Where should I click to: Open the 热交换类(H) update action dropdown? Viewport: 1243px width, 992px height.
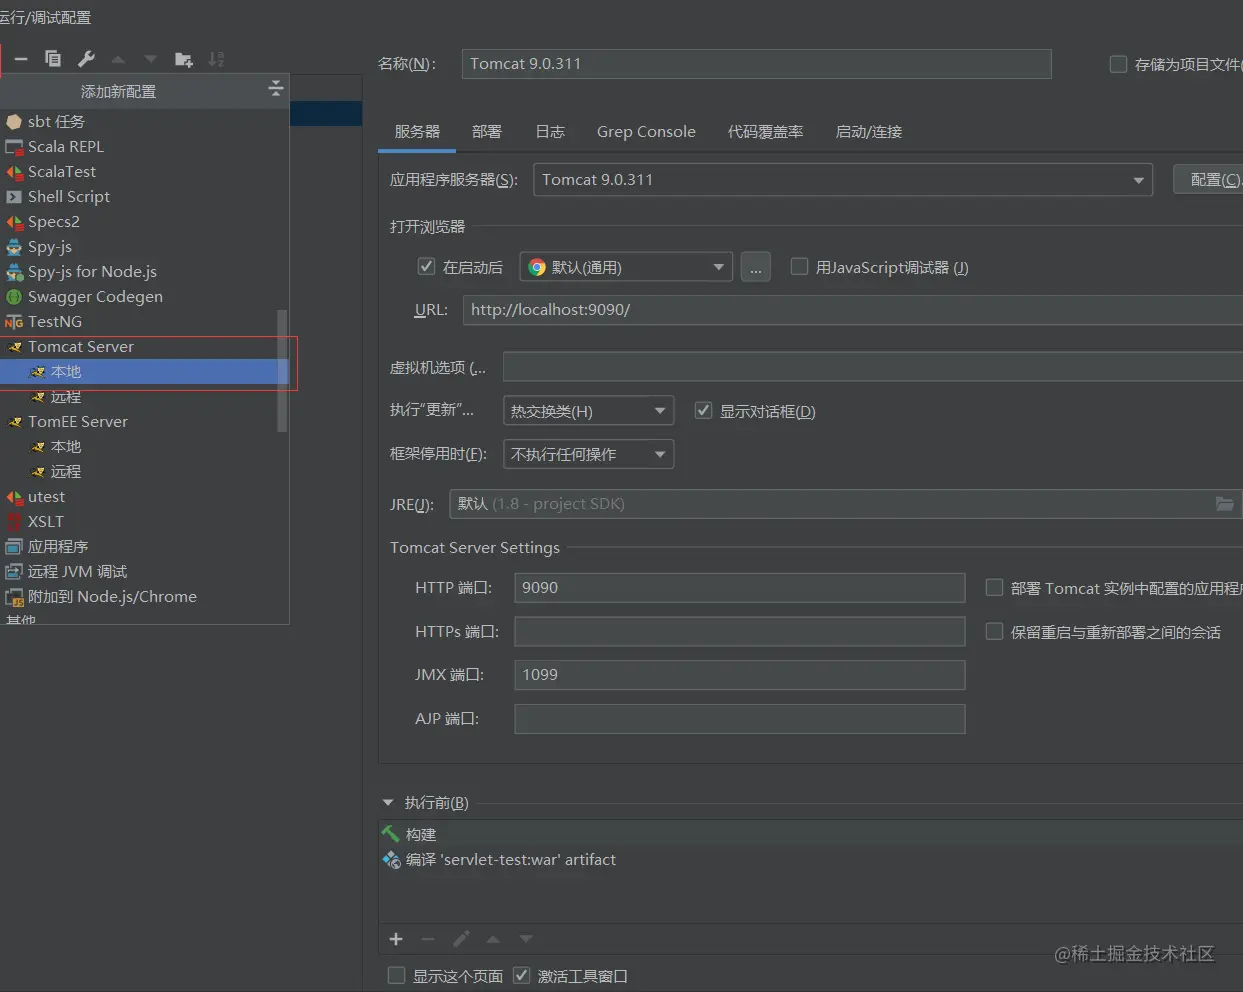588,411
